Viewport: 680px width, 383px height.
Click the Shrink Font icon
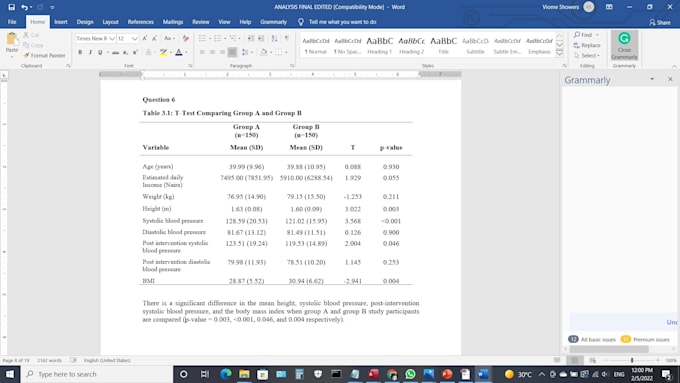click(x=154, y=39)
